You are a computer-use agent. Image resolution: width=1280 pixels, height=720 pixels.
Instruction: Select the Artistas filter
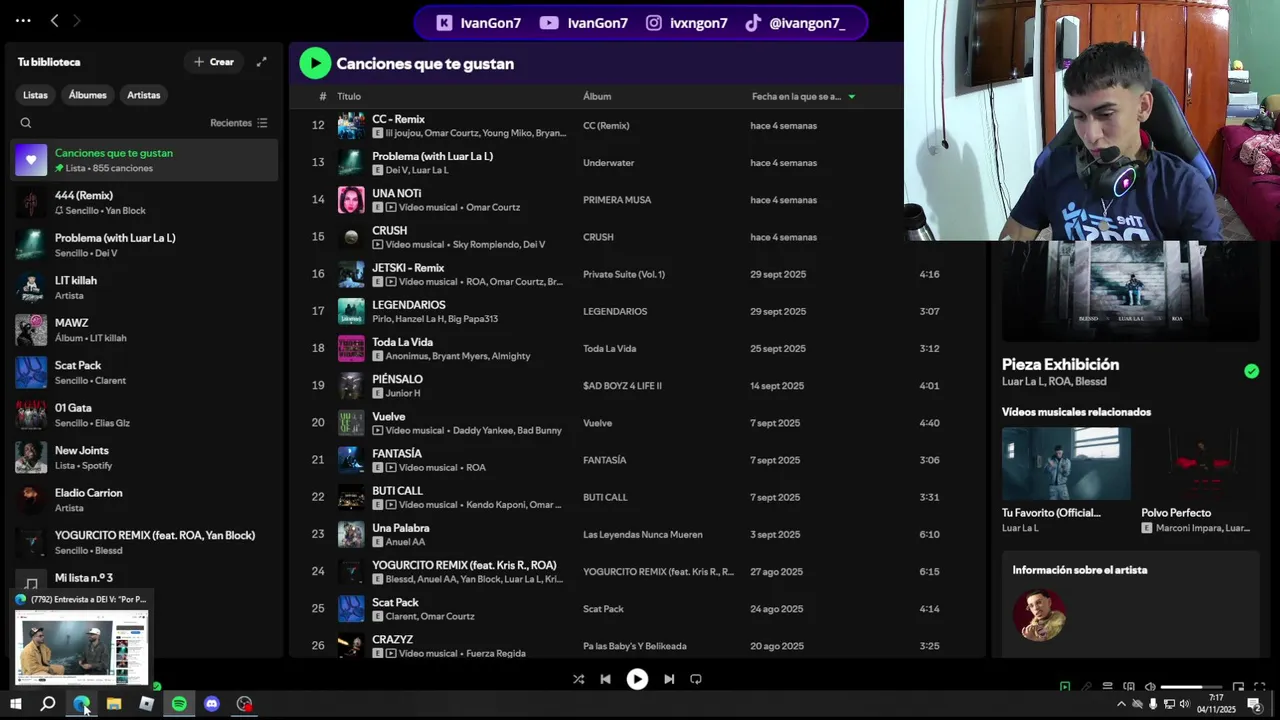[143, 95]
